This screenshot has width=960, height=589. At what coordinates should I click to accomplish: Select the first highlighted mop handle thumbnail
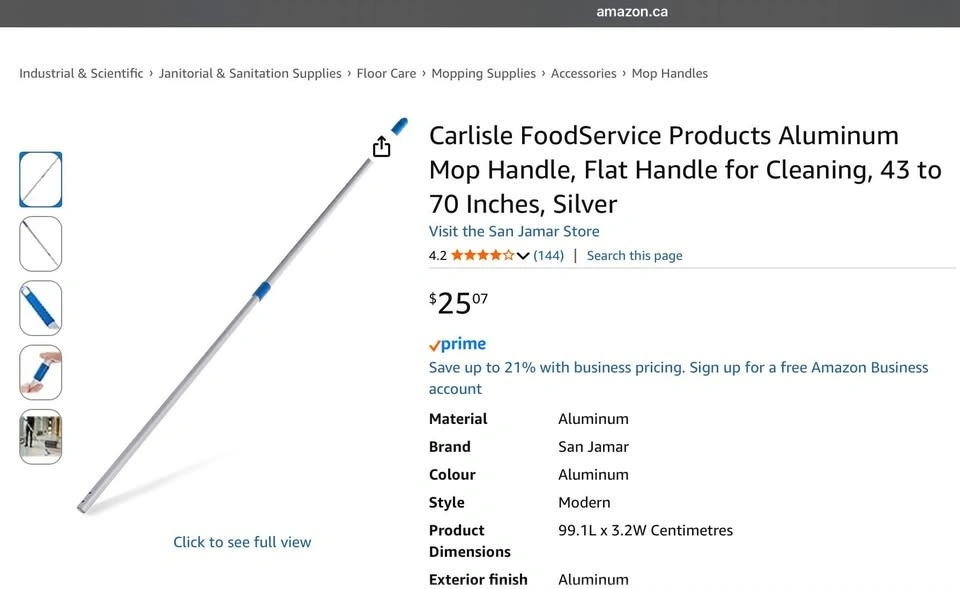[41, 180]
